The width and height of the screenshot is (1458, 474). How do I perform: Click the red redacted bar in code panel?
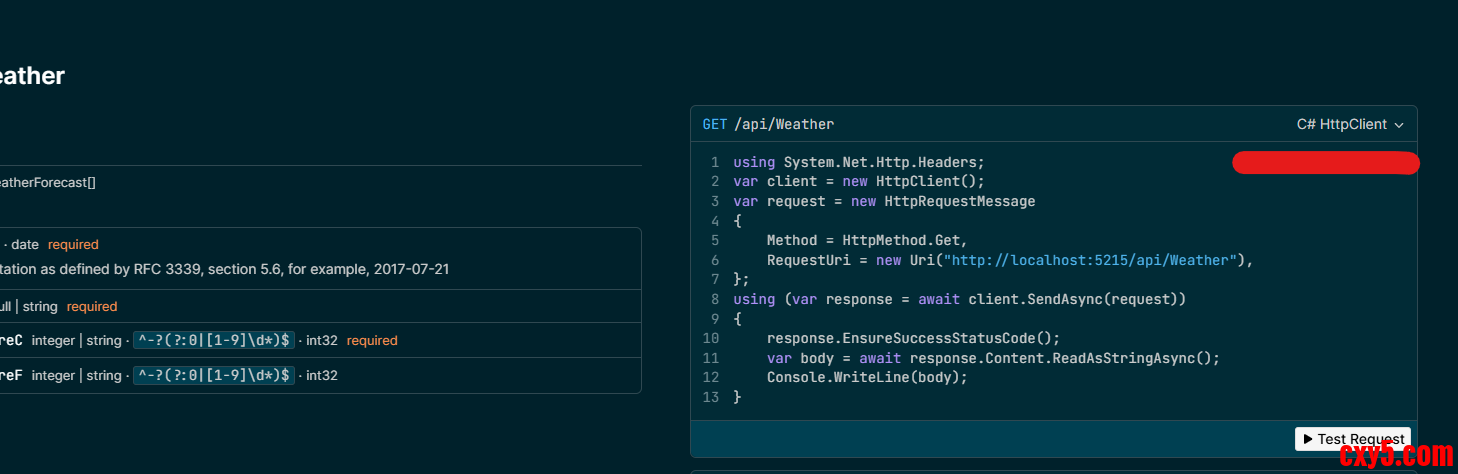click(1325, 163)
